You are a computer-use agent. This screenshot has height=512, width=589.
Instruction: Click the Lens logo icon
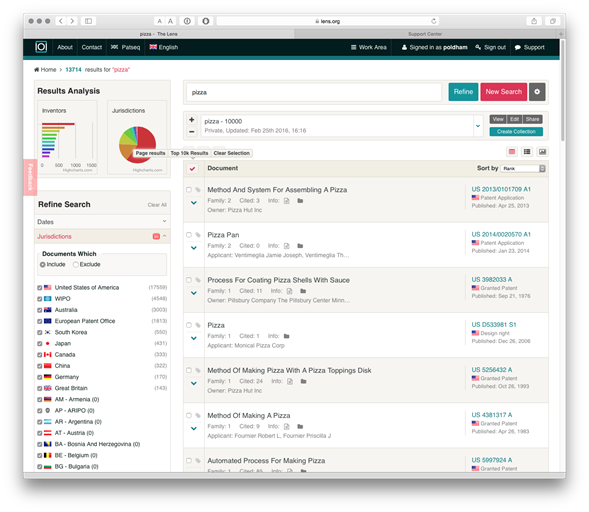pos(41,47)
